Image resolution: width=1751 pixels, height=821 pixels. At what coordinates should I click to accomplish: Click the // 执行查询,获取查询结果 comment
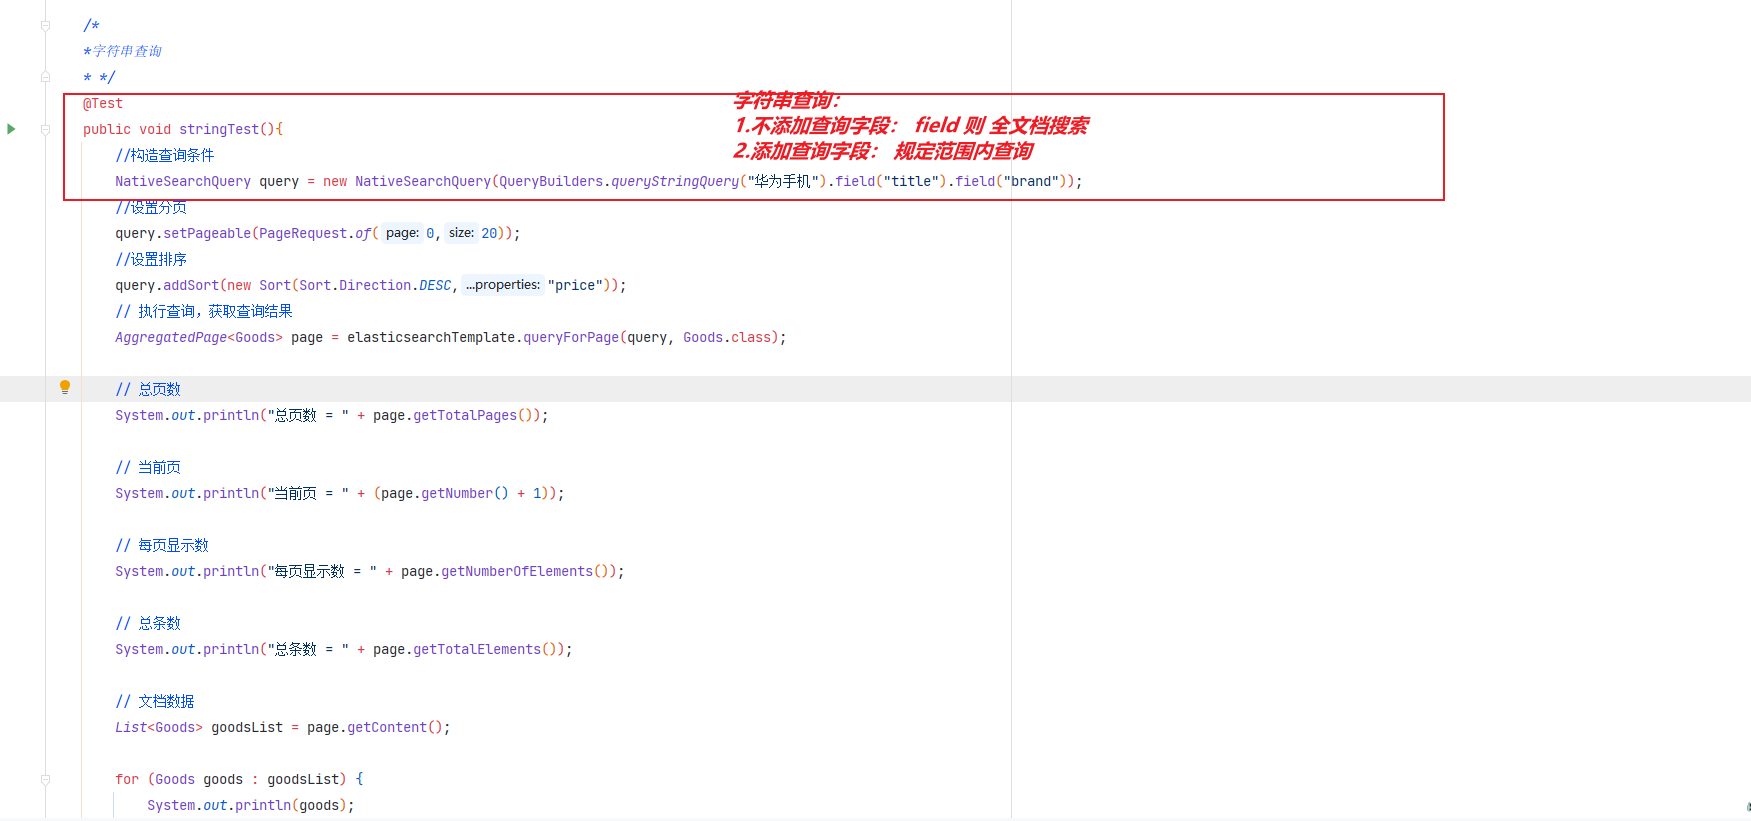point(204,311)
